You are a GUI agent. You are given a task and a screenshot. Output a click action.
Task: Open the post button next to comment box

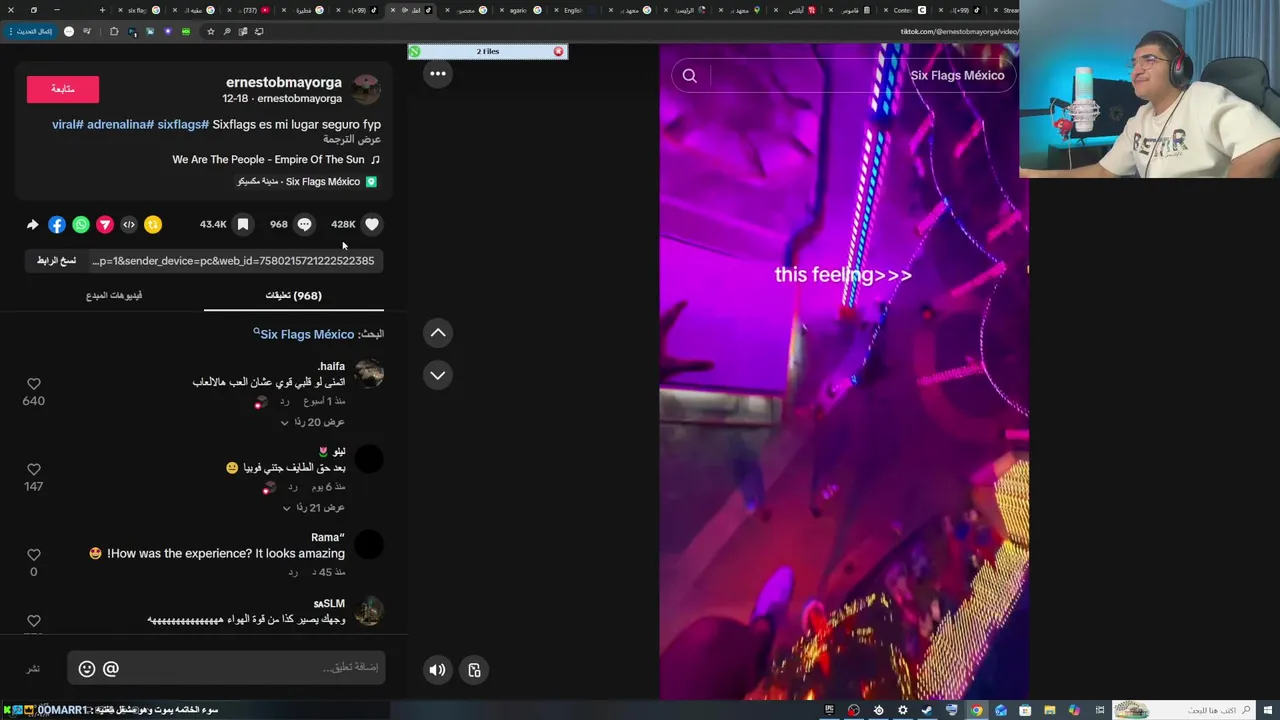[33, 668]
